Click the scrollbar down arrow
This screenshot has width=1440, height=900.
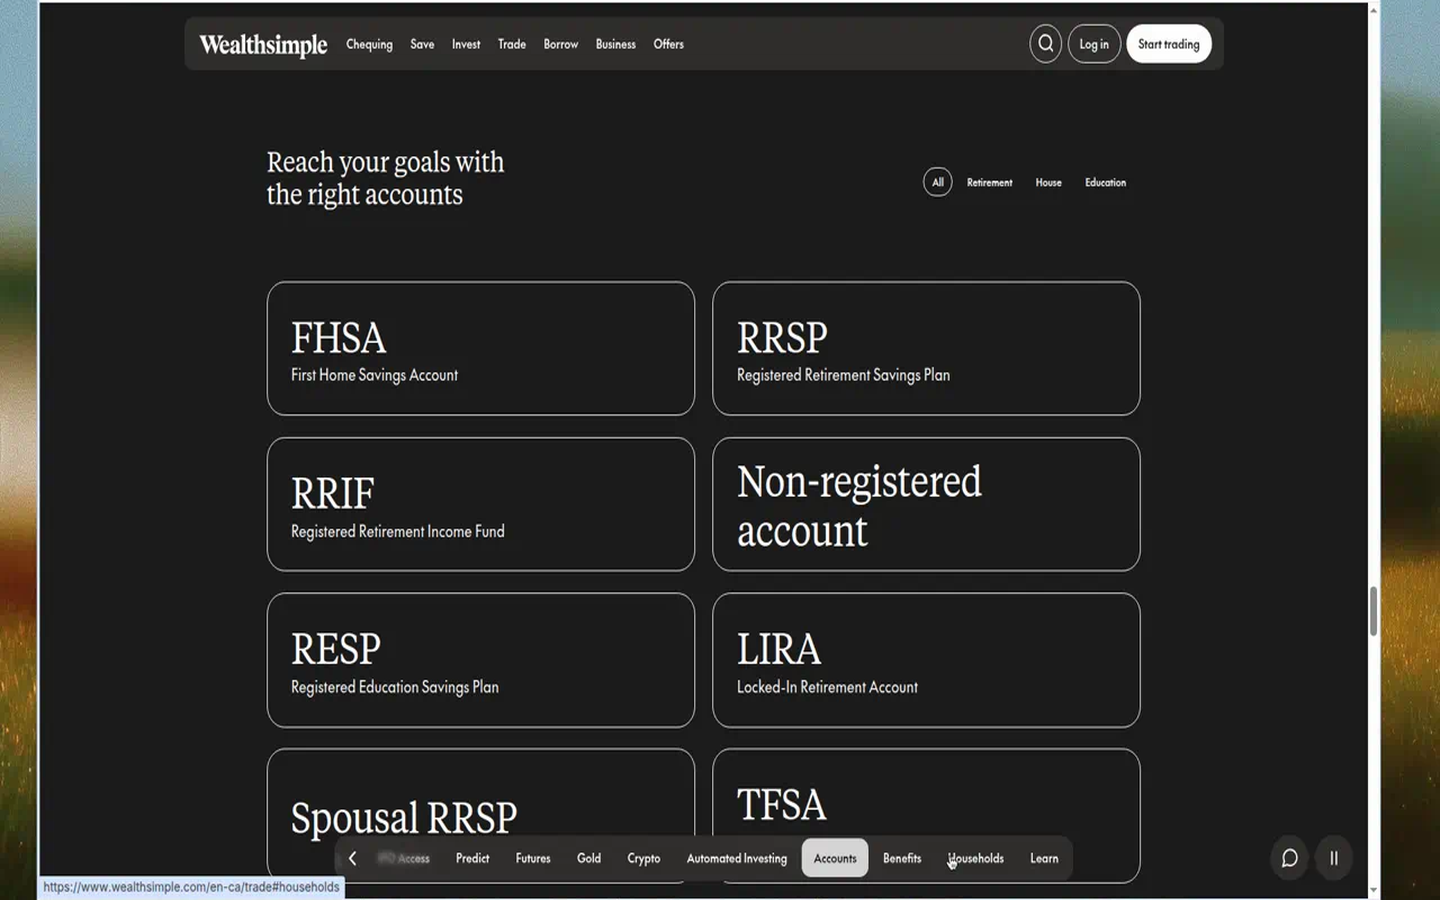[x=1373, y=889]
